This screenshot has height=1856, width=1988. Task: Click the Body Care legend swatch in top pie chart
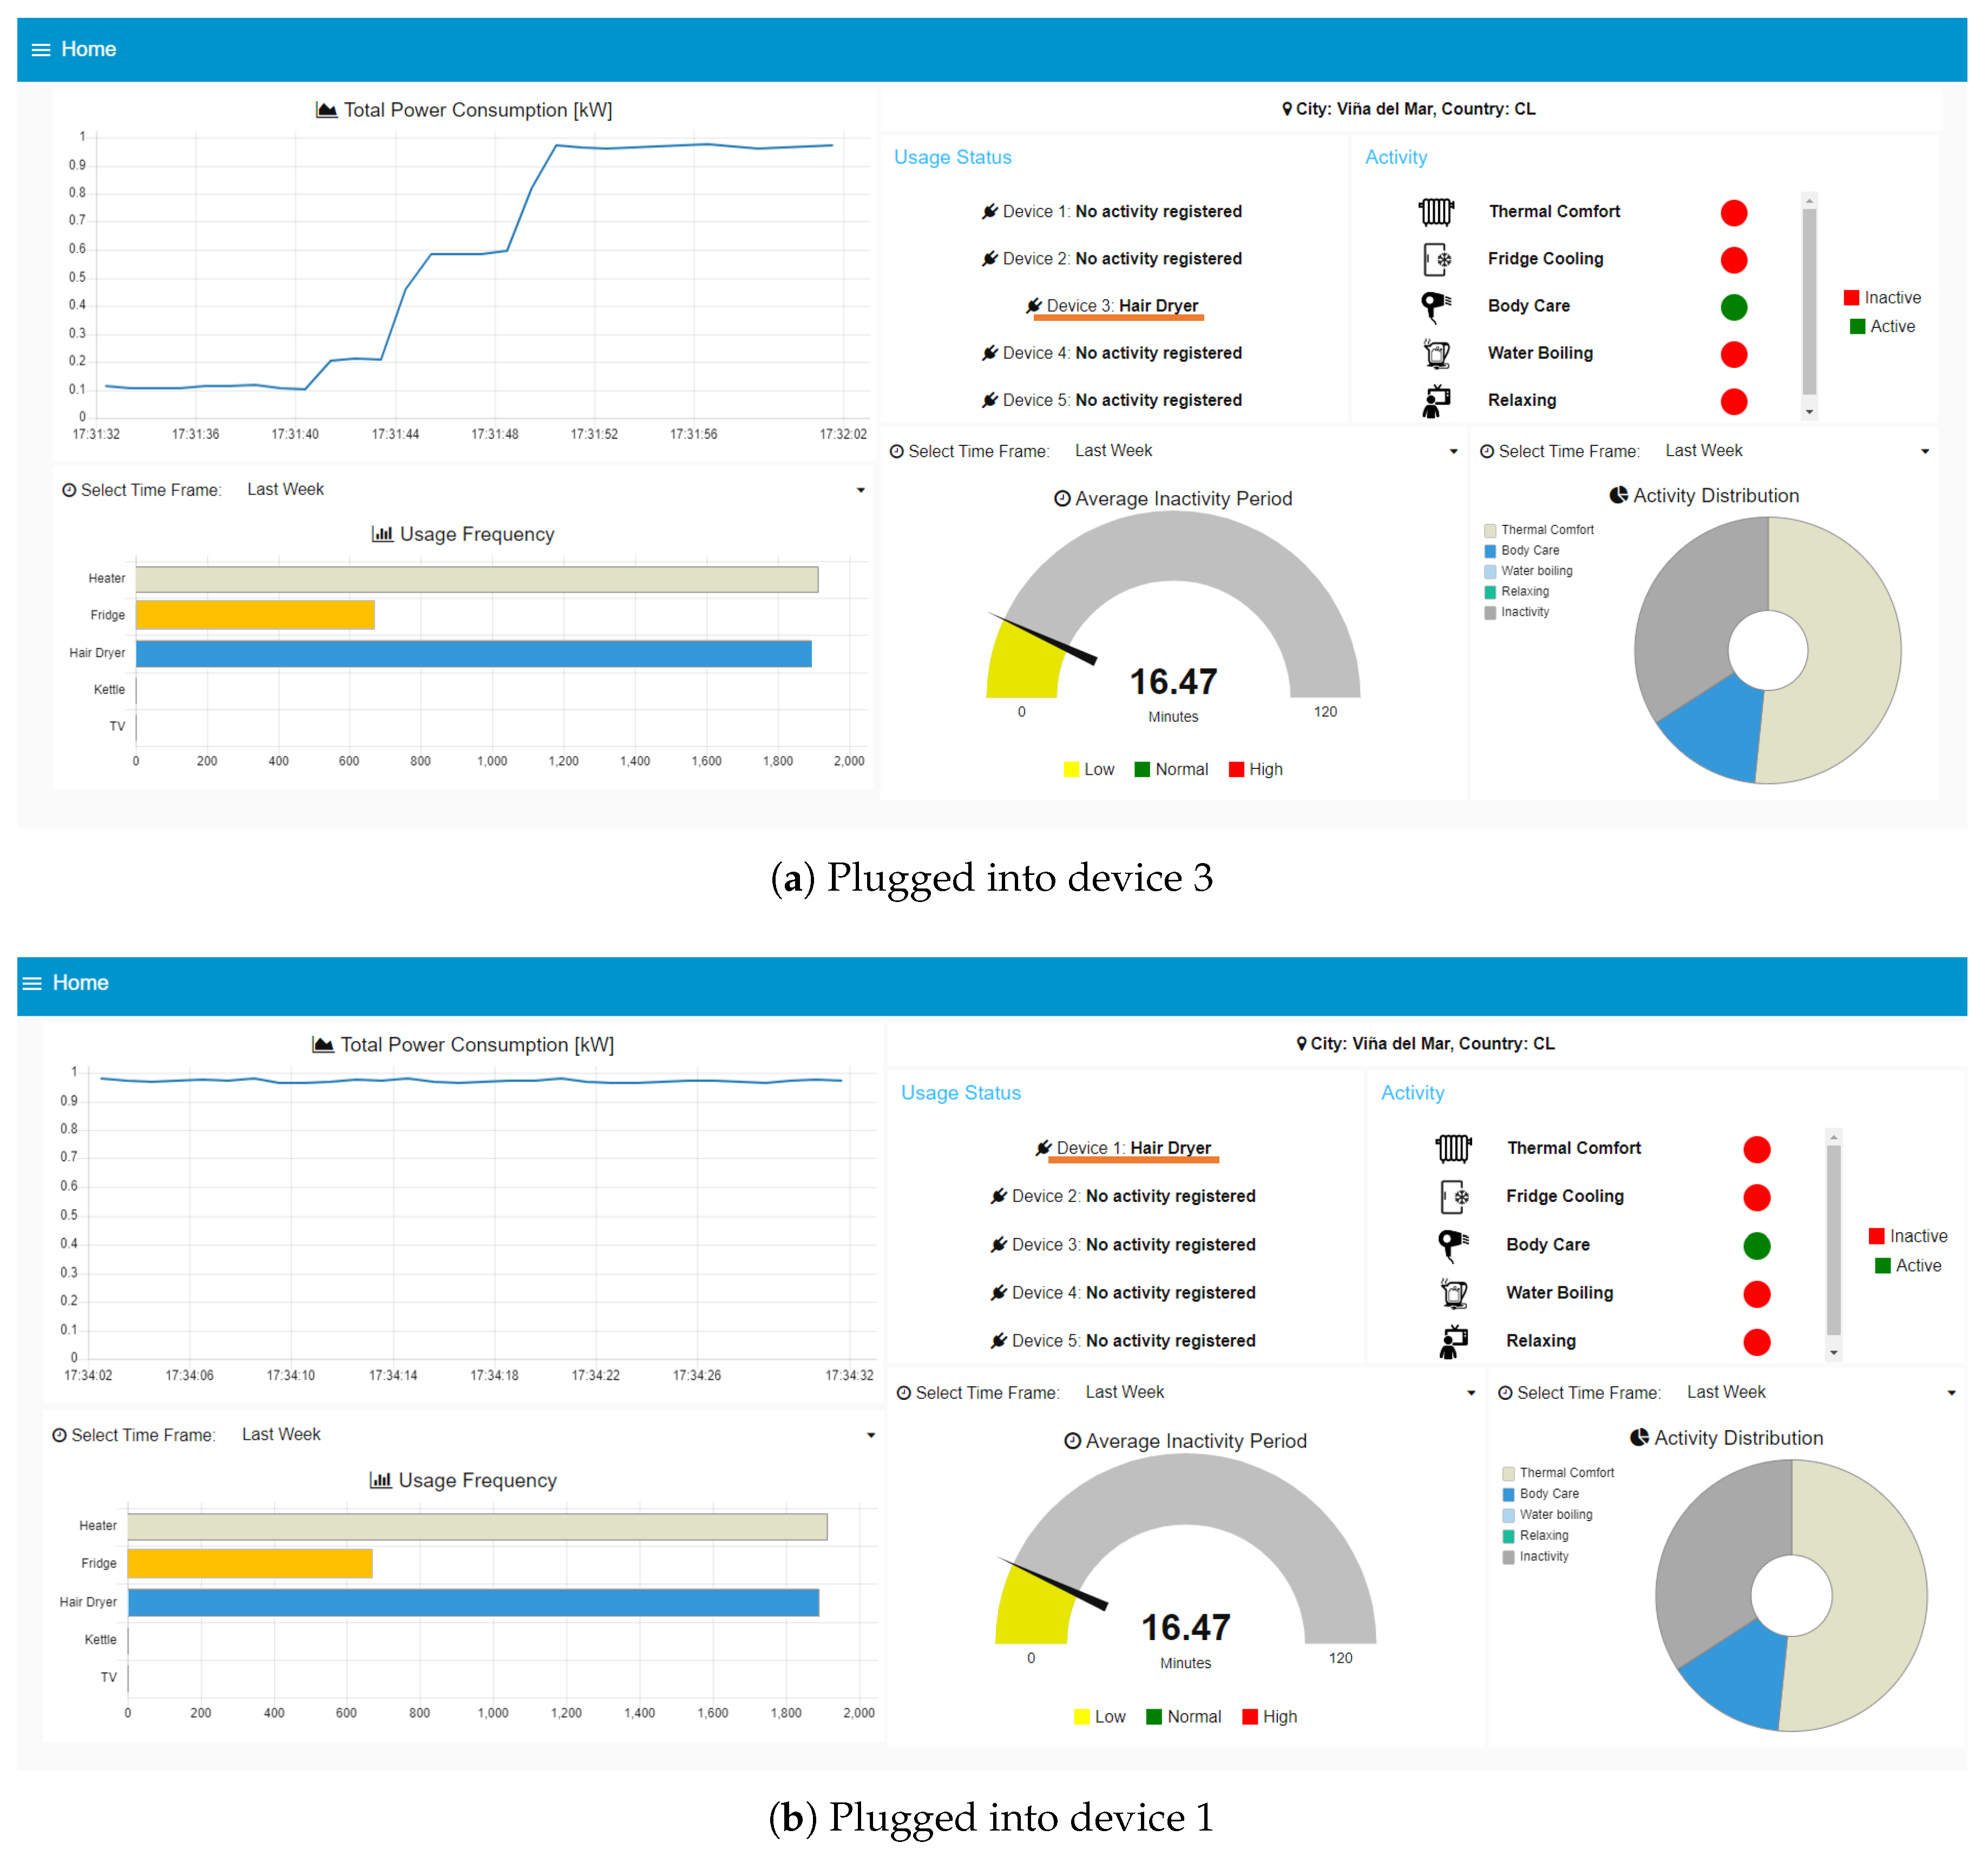[x=1490, y=551]
